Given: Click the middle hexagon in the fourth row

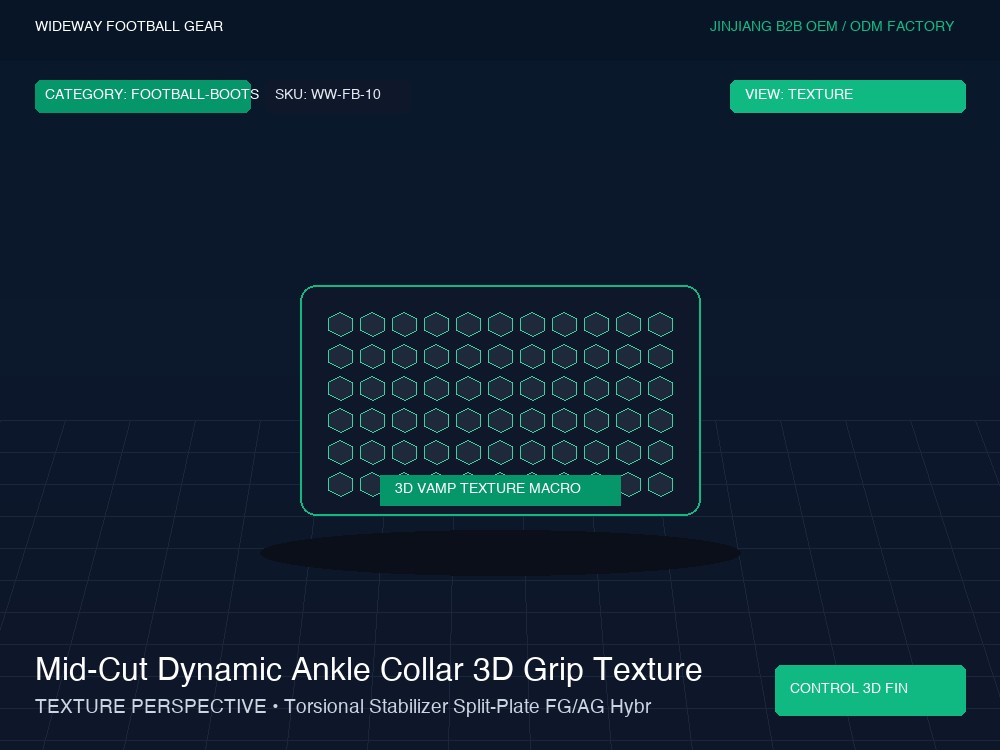Looking at the screenshot, I should (x=501, y=420).
